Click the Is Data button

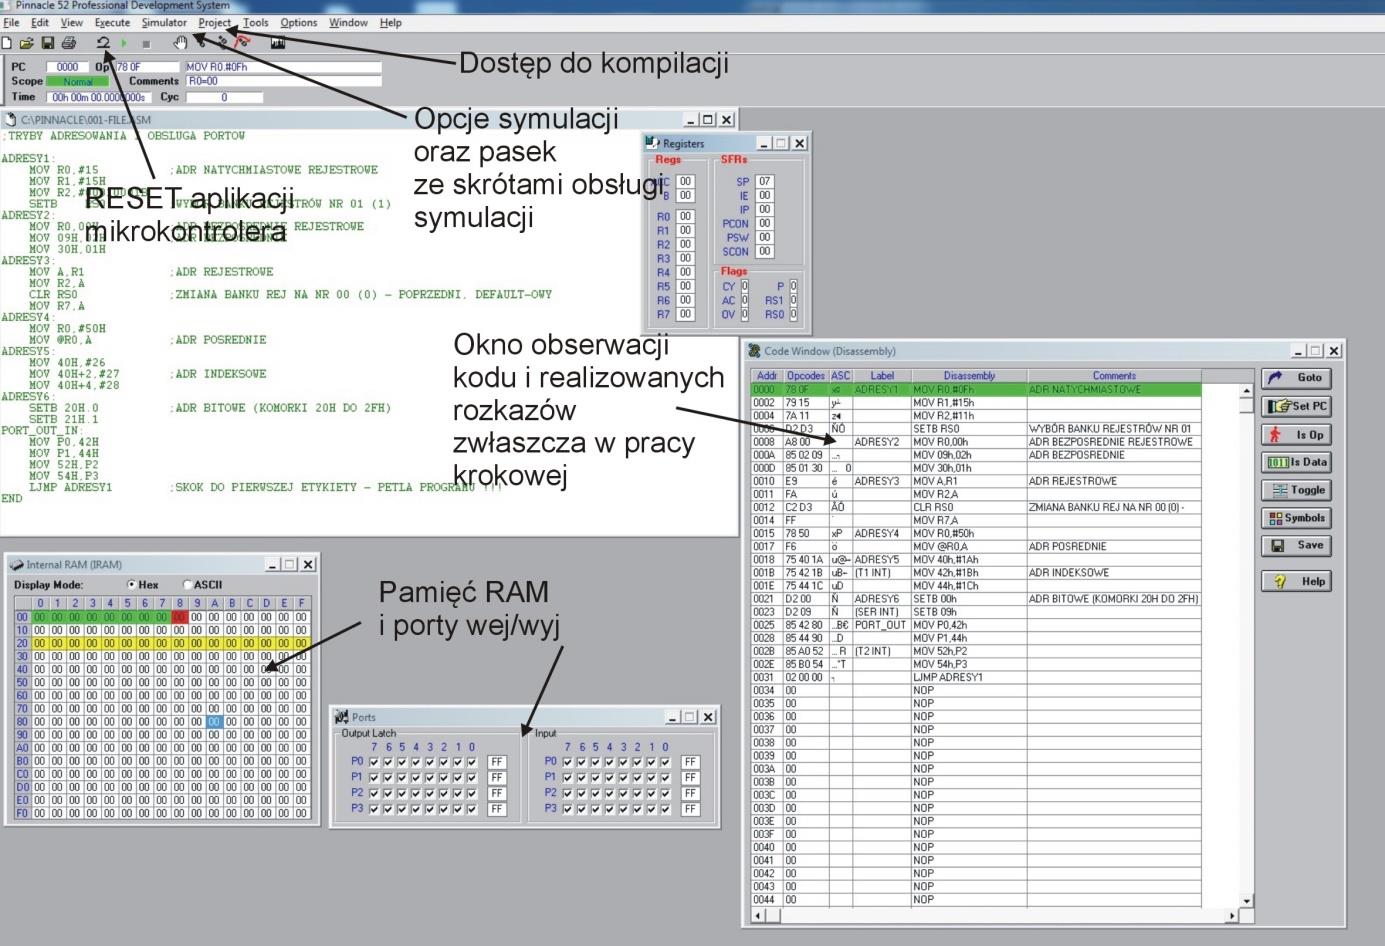point(1297,462)
